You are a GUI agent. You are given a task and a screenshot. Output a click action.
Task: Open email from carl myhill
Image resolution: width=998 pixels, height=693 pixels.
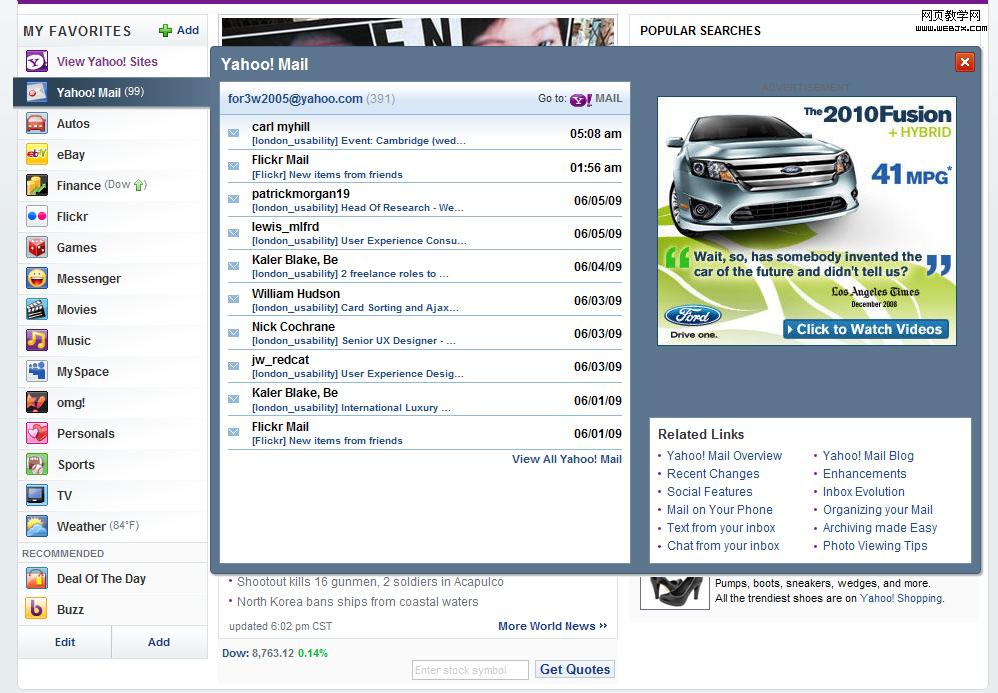tap(281, 127)
